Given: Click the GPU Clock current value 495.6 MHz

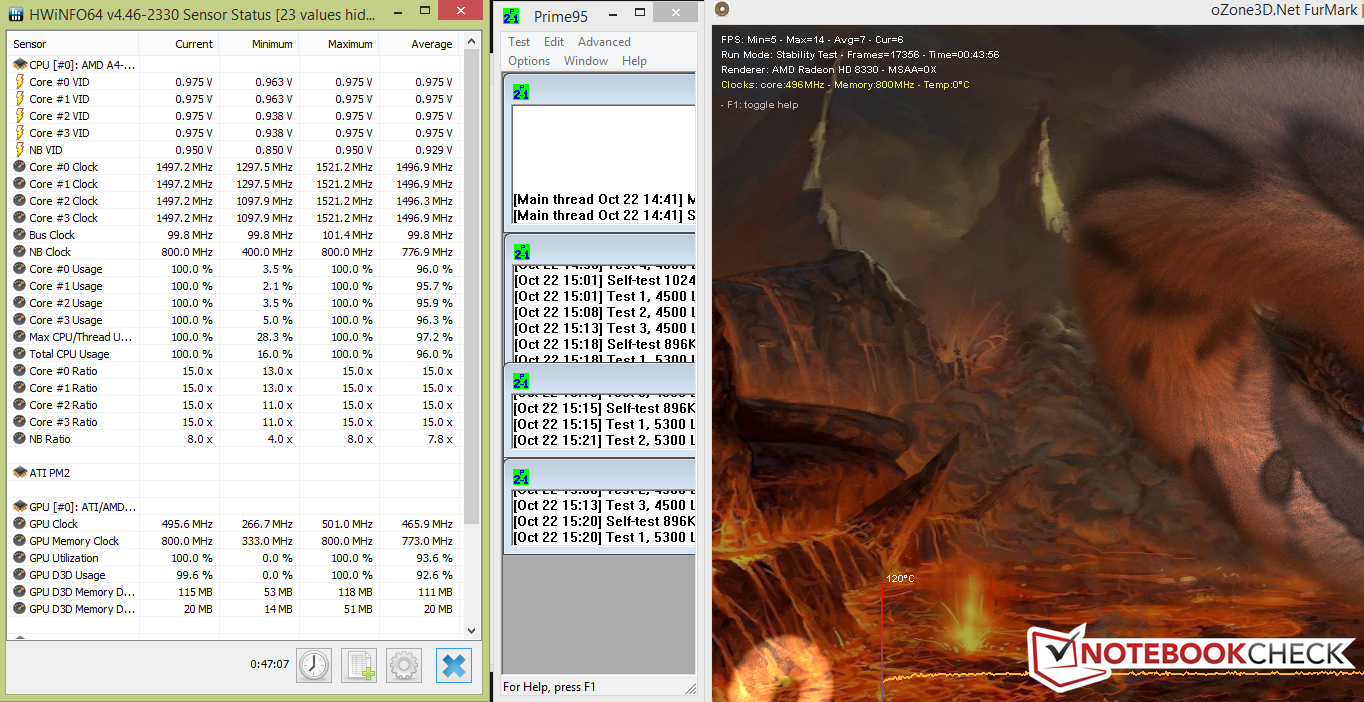Looking at the screenshot, I should 187,524.
